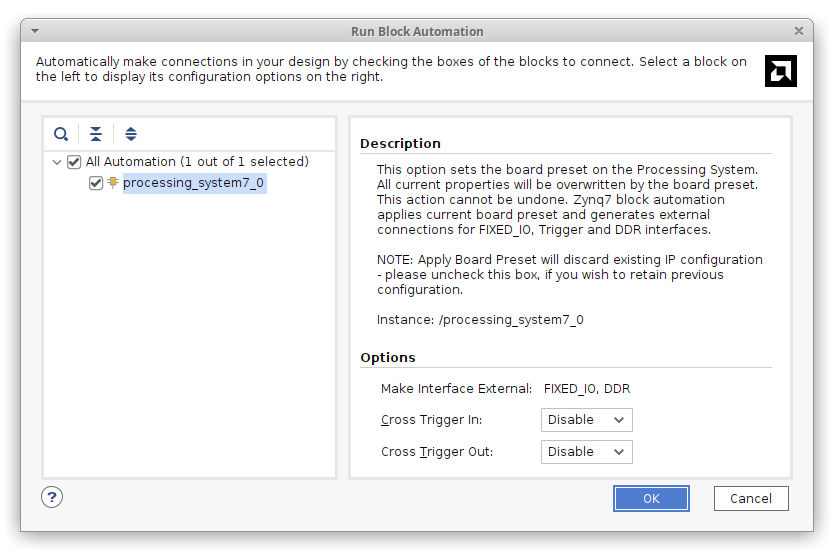Click the AMD logo in the header
The image size is (834, 553).
coord(780,71)
